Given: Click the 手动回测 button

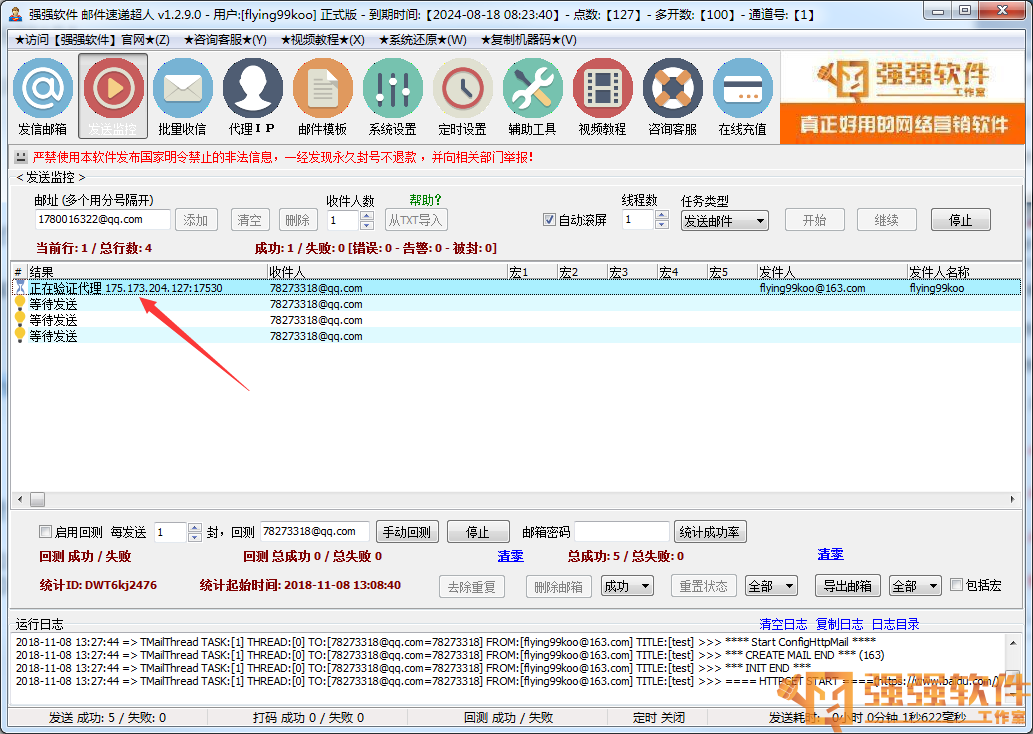Looking at the screenshot, I should coord(407,532).
